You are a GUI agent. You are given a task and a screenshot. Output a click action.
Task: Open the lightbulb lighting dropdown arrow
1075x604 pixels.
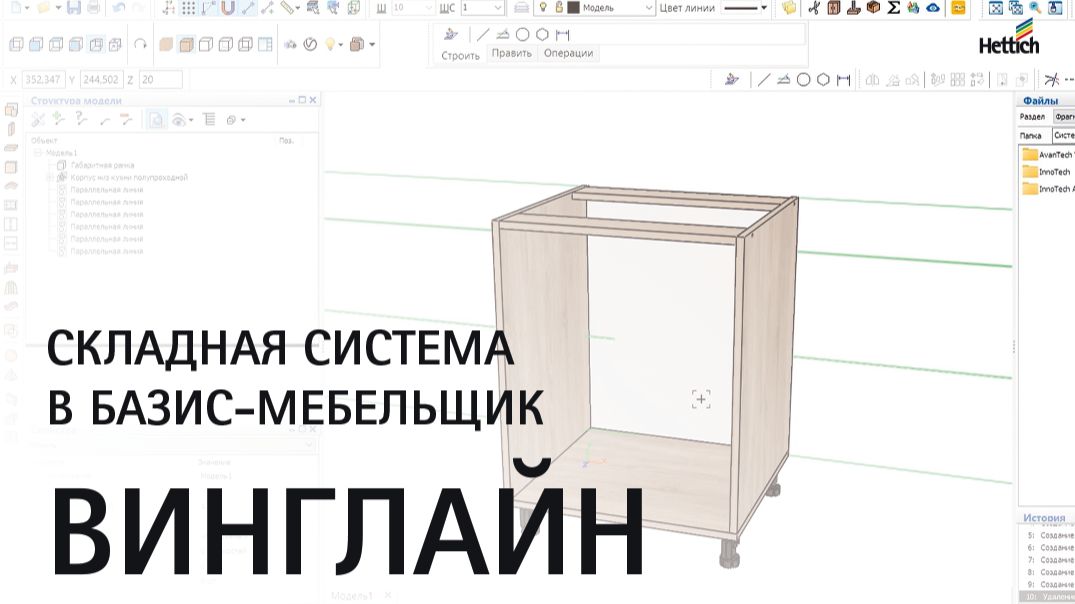click(341, 45)
